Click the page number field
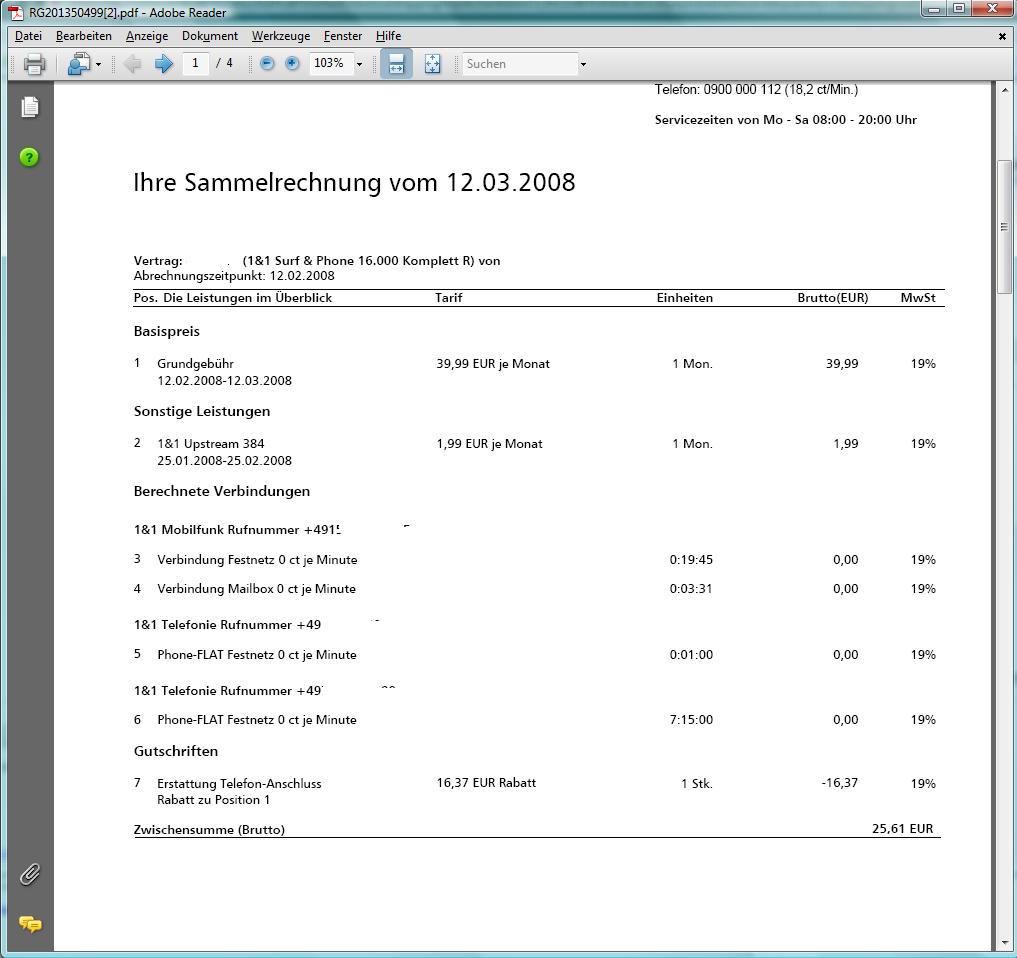The width and height of the screenshot is (1017, 958). pyautogui.click(x=195, y=64)
